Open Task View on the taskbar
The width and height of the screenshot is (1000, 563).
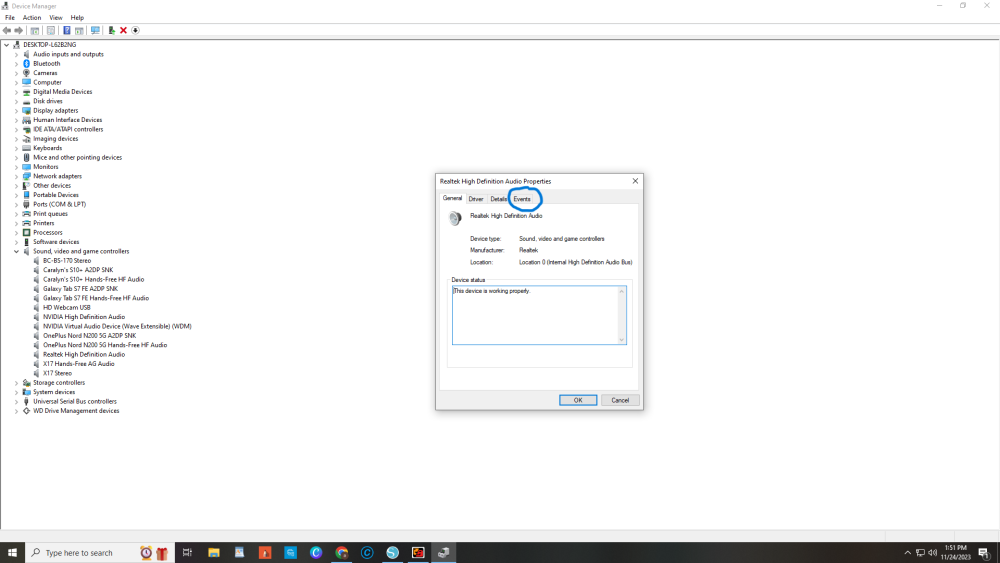(x=187, y=553)
